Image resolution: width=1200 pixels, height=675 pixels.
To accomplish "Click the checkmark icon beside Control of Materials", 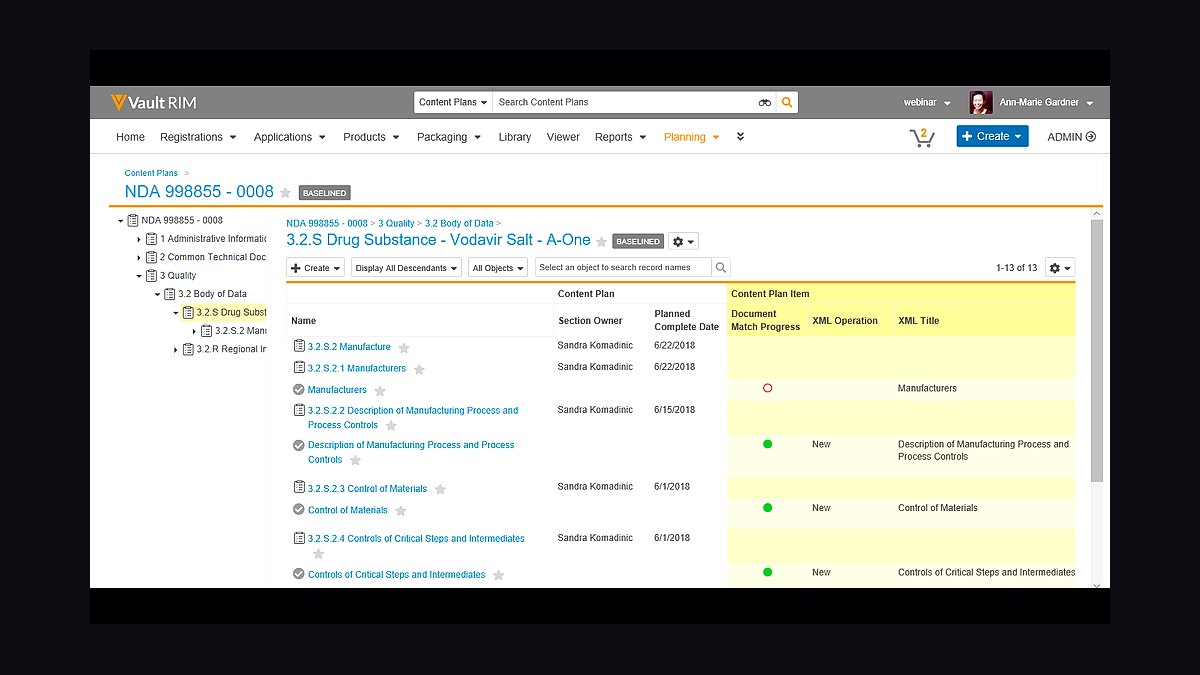I will (298, 510).
